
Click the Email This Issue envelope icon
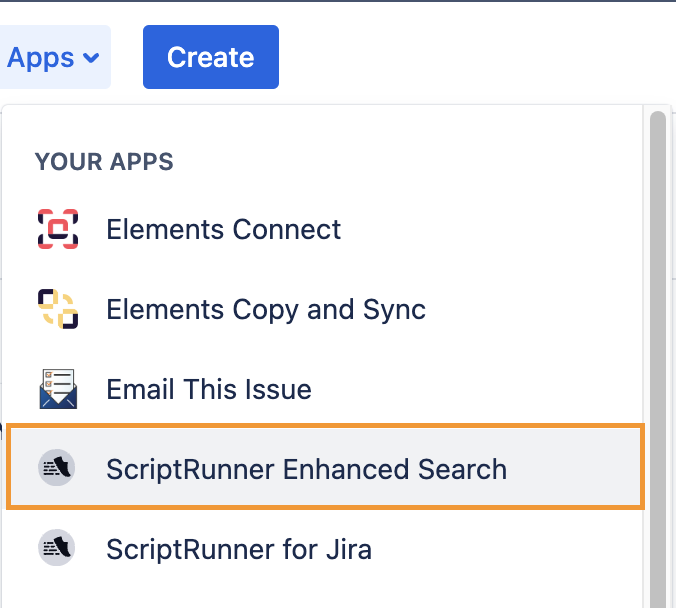57,389
